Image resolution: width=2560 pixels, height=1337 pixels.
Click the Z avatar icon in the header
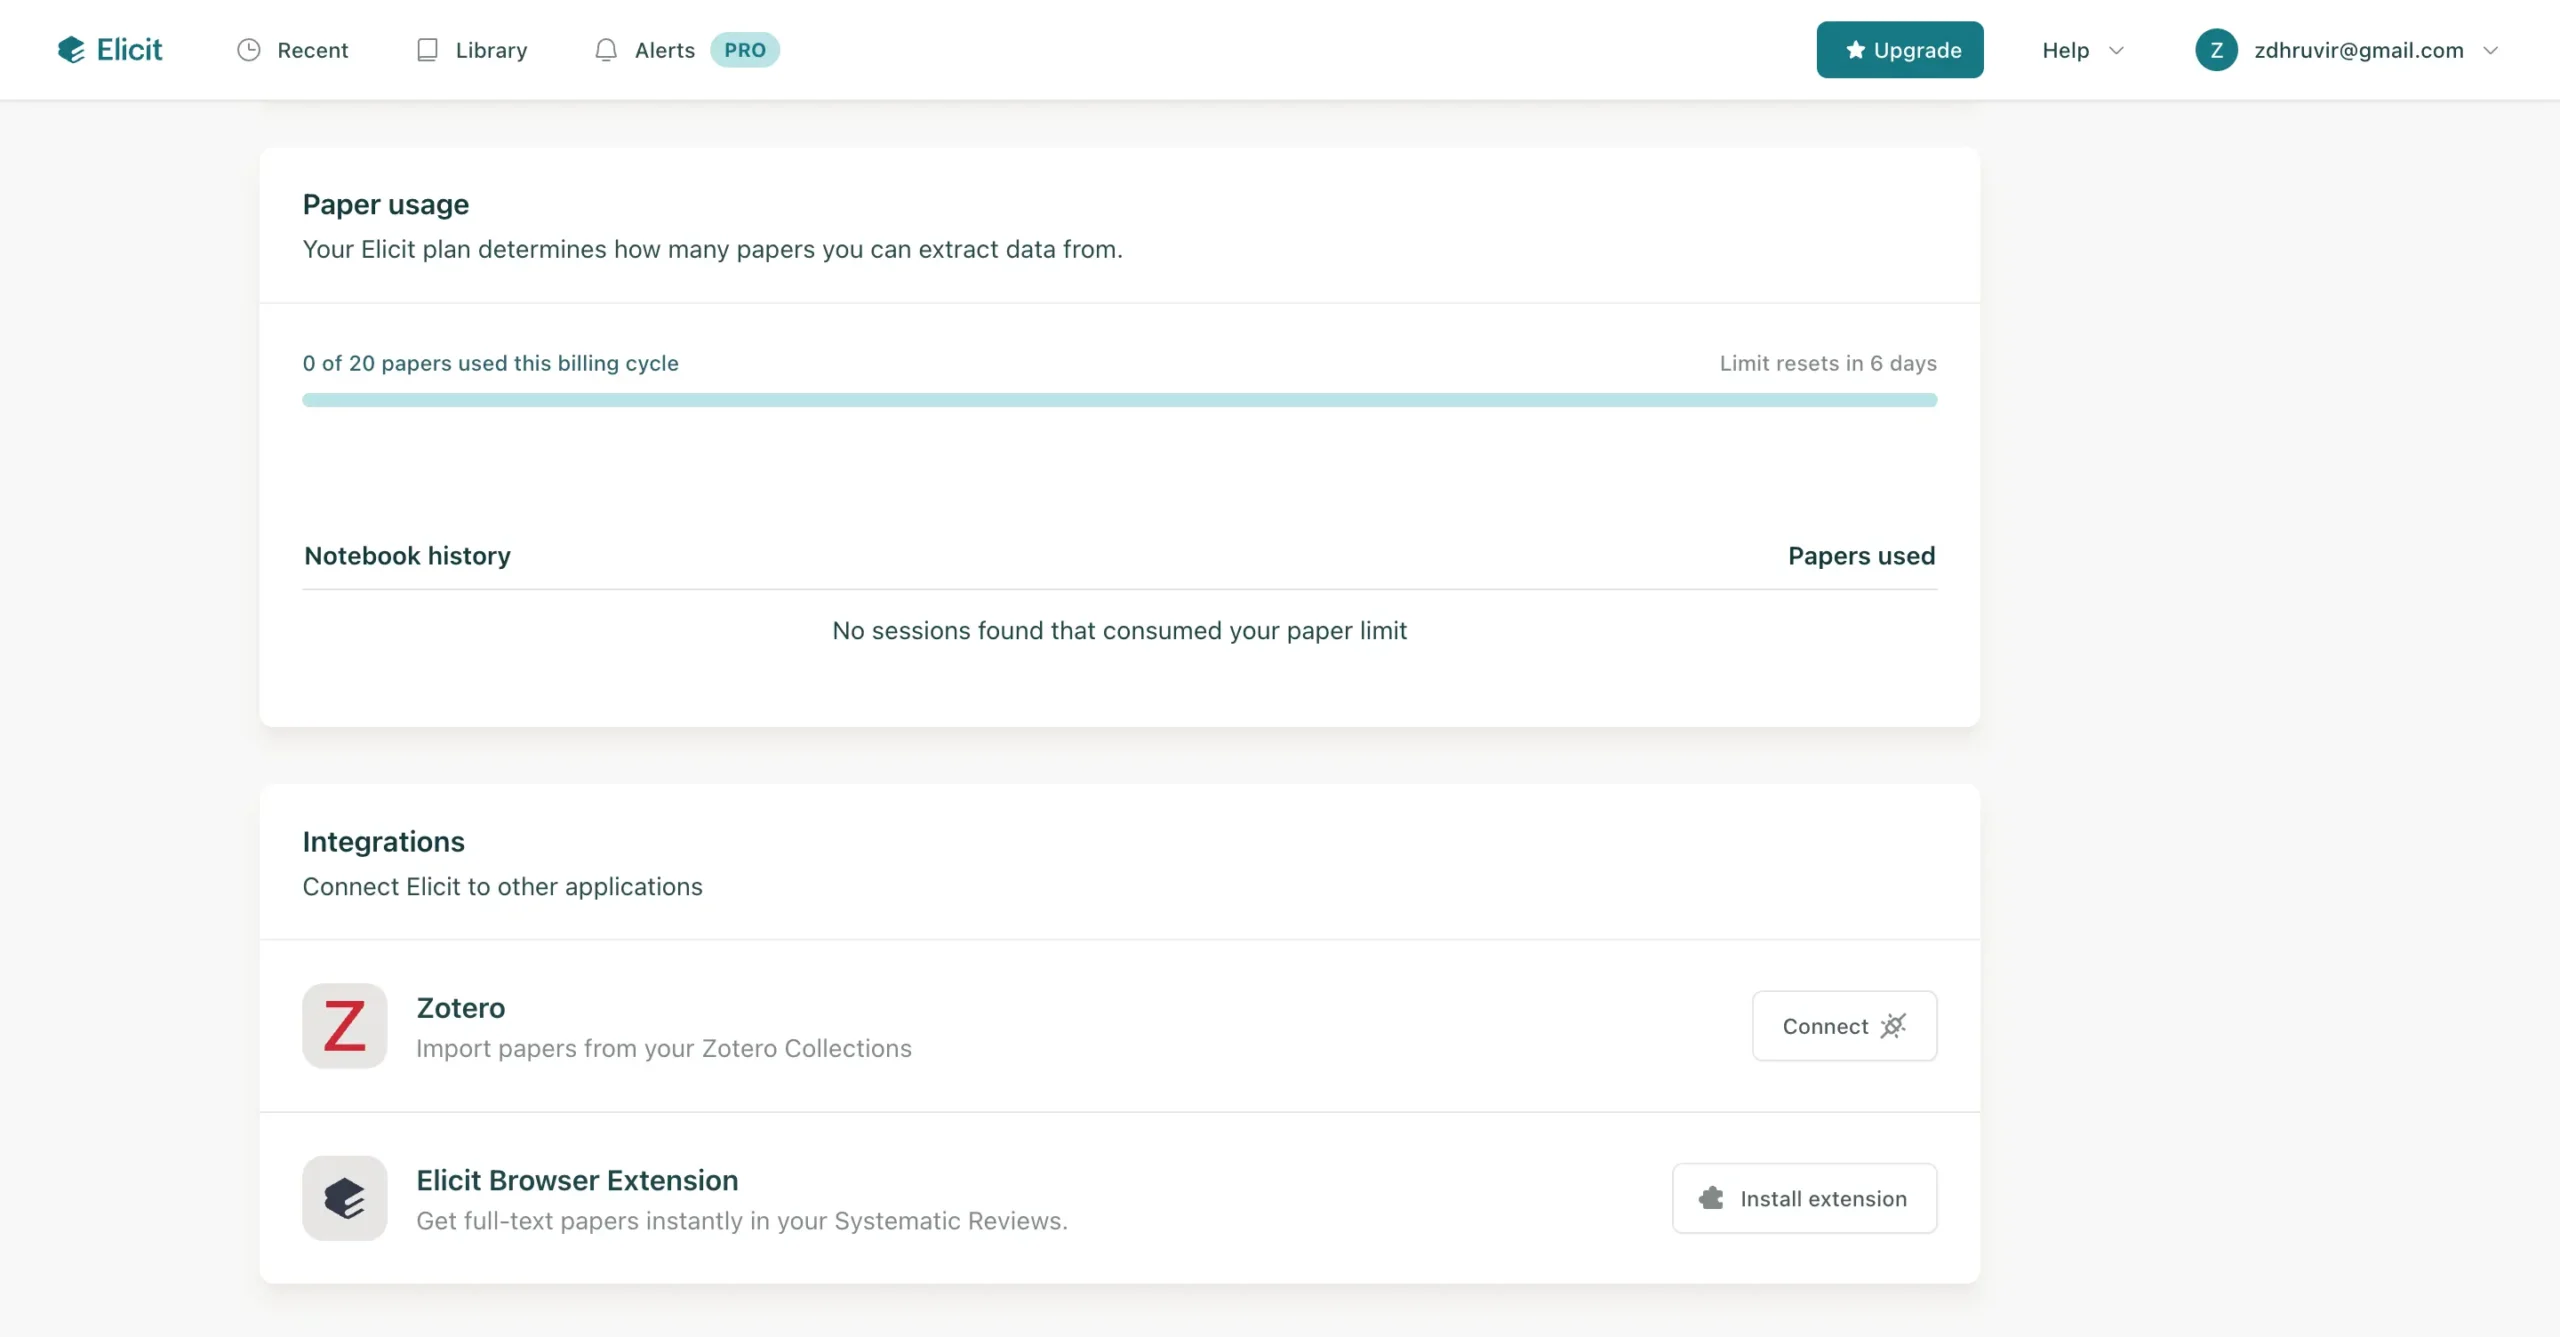pos(2216,50)
